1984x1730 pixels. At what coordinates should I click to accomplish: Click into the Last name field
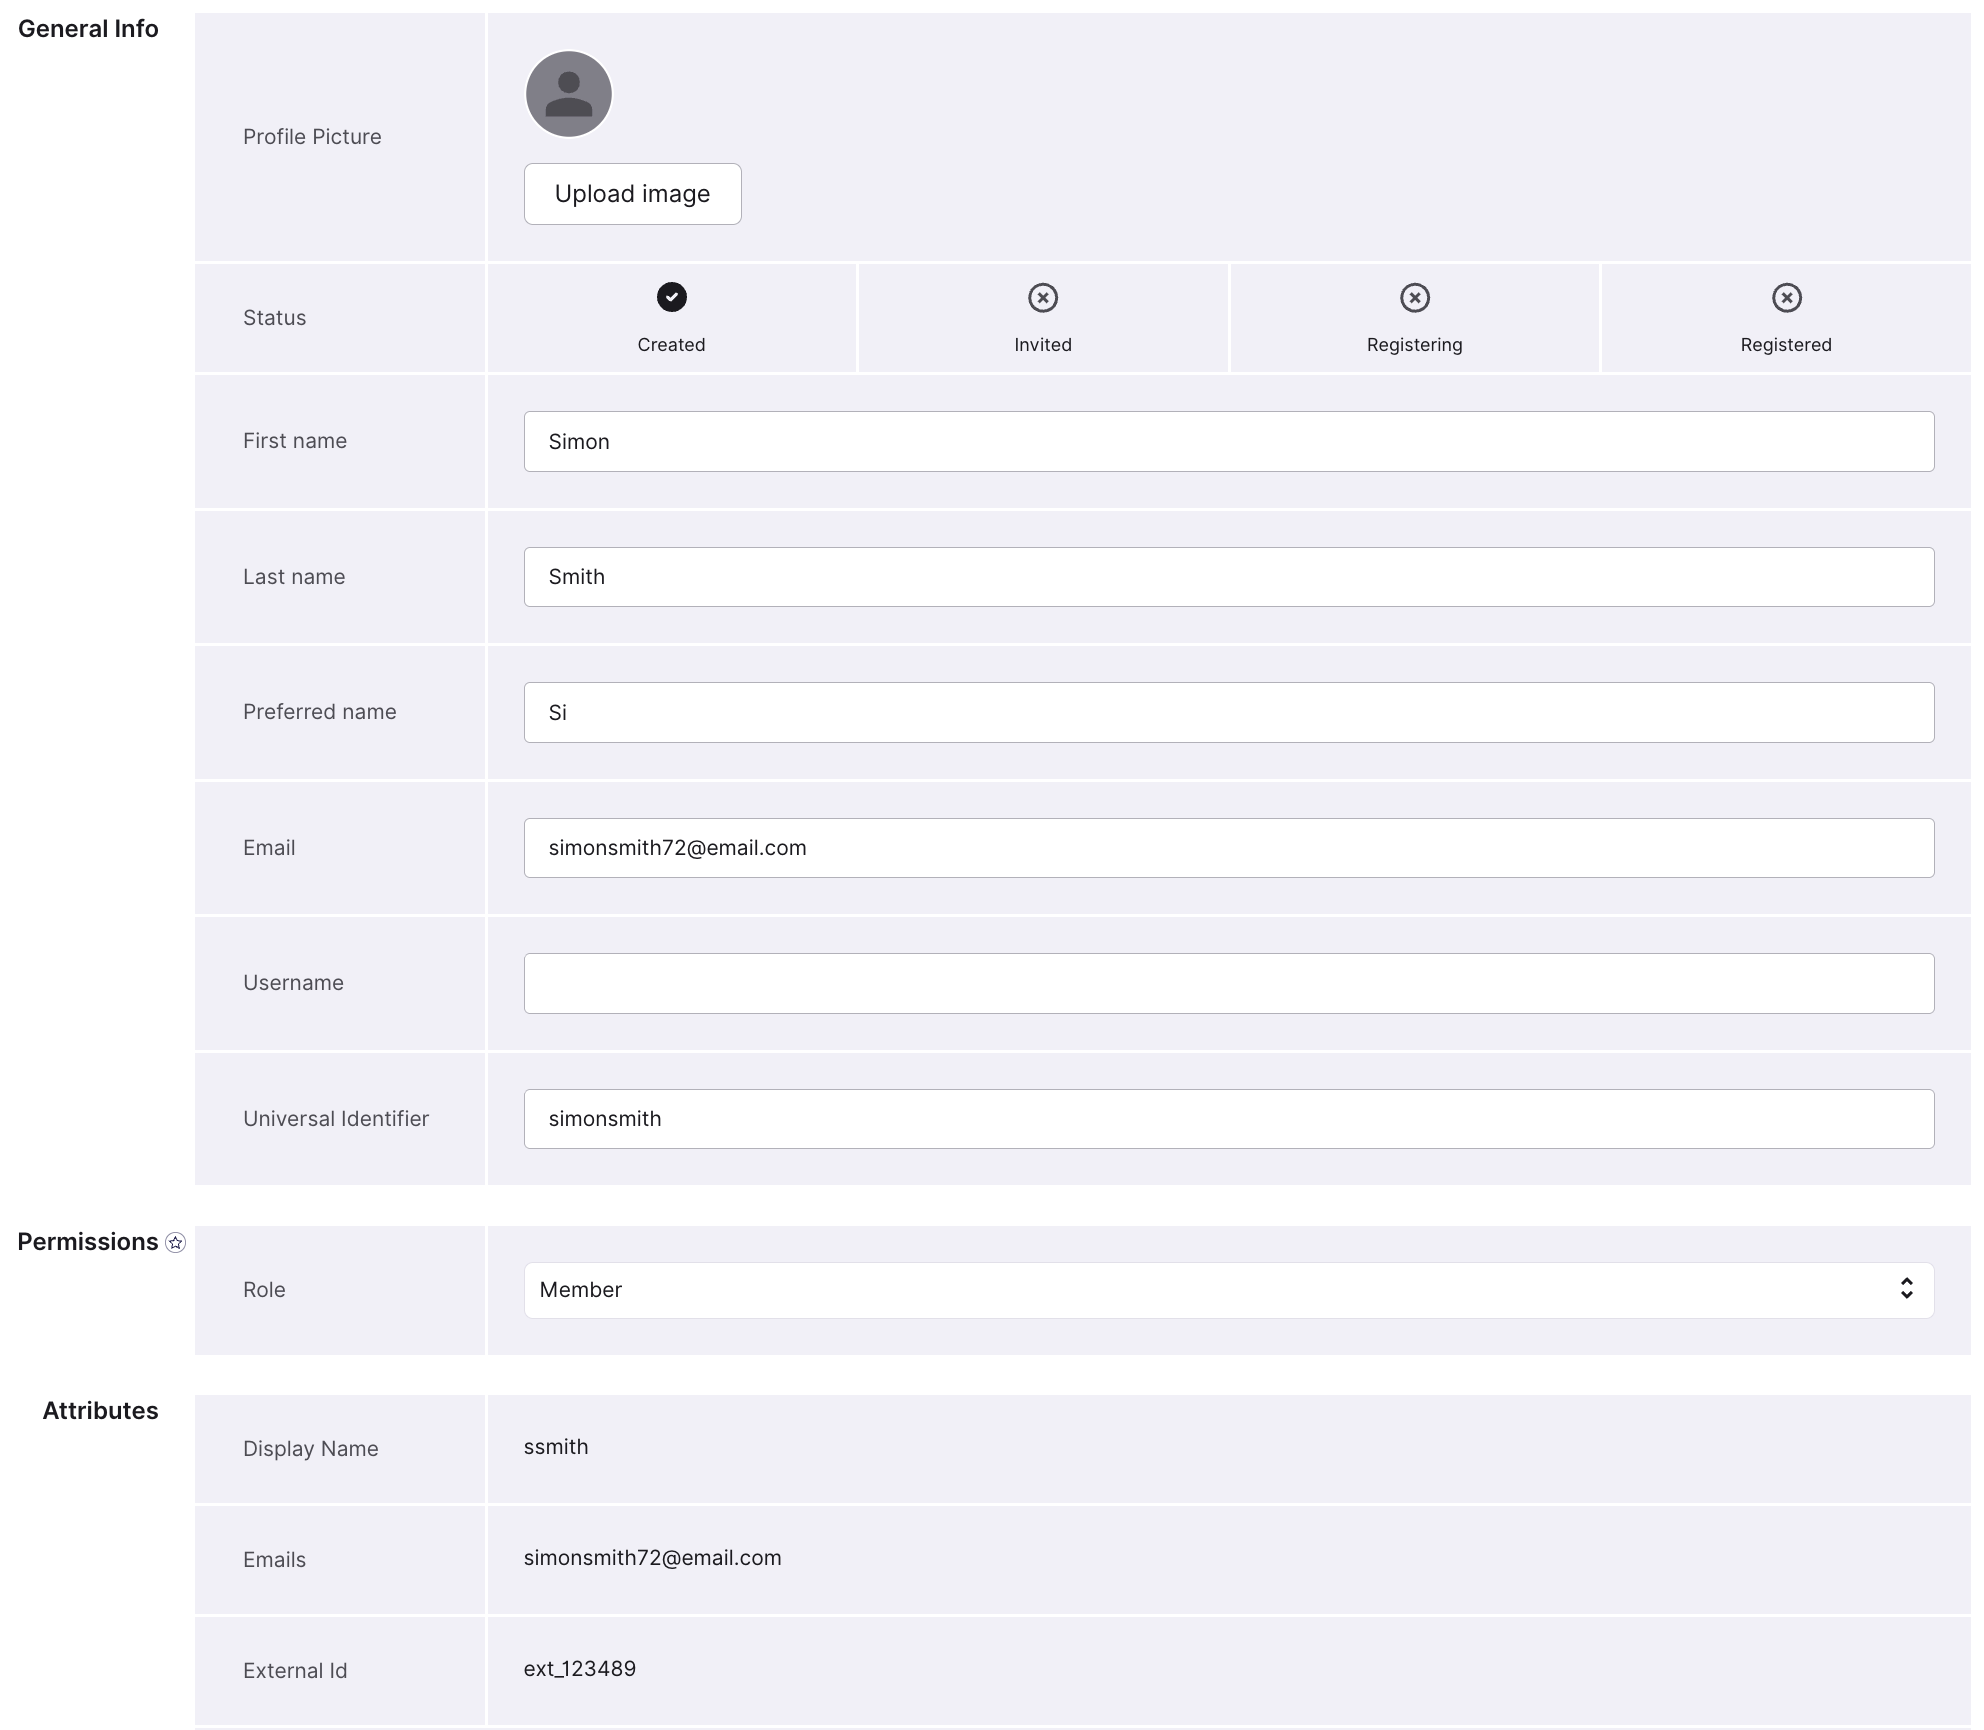(x=1228, y=577)
